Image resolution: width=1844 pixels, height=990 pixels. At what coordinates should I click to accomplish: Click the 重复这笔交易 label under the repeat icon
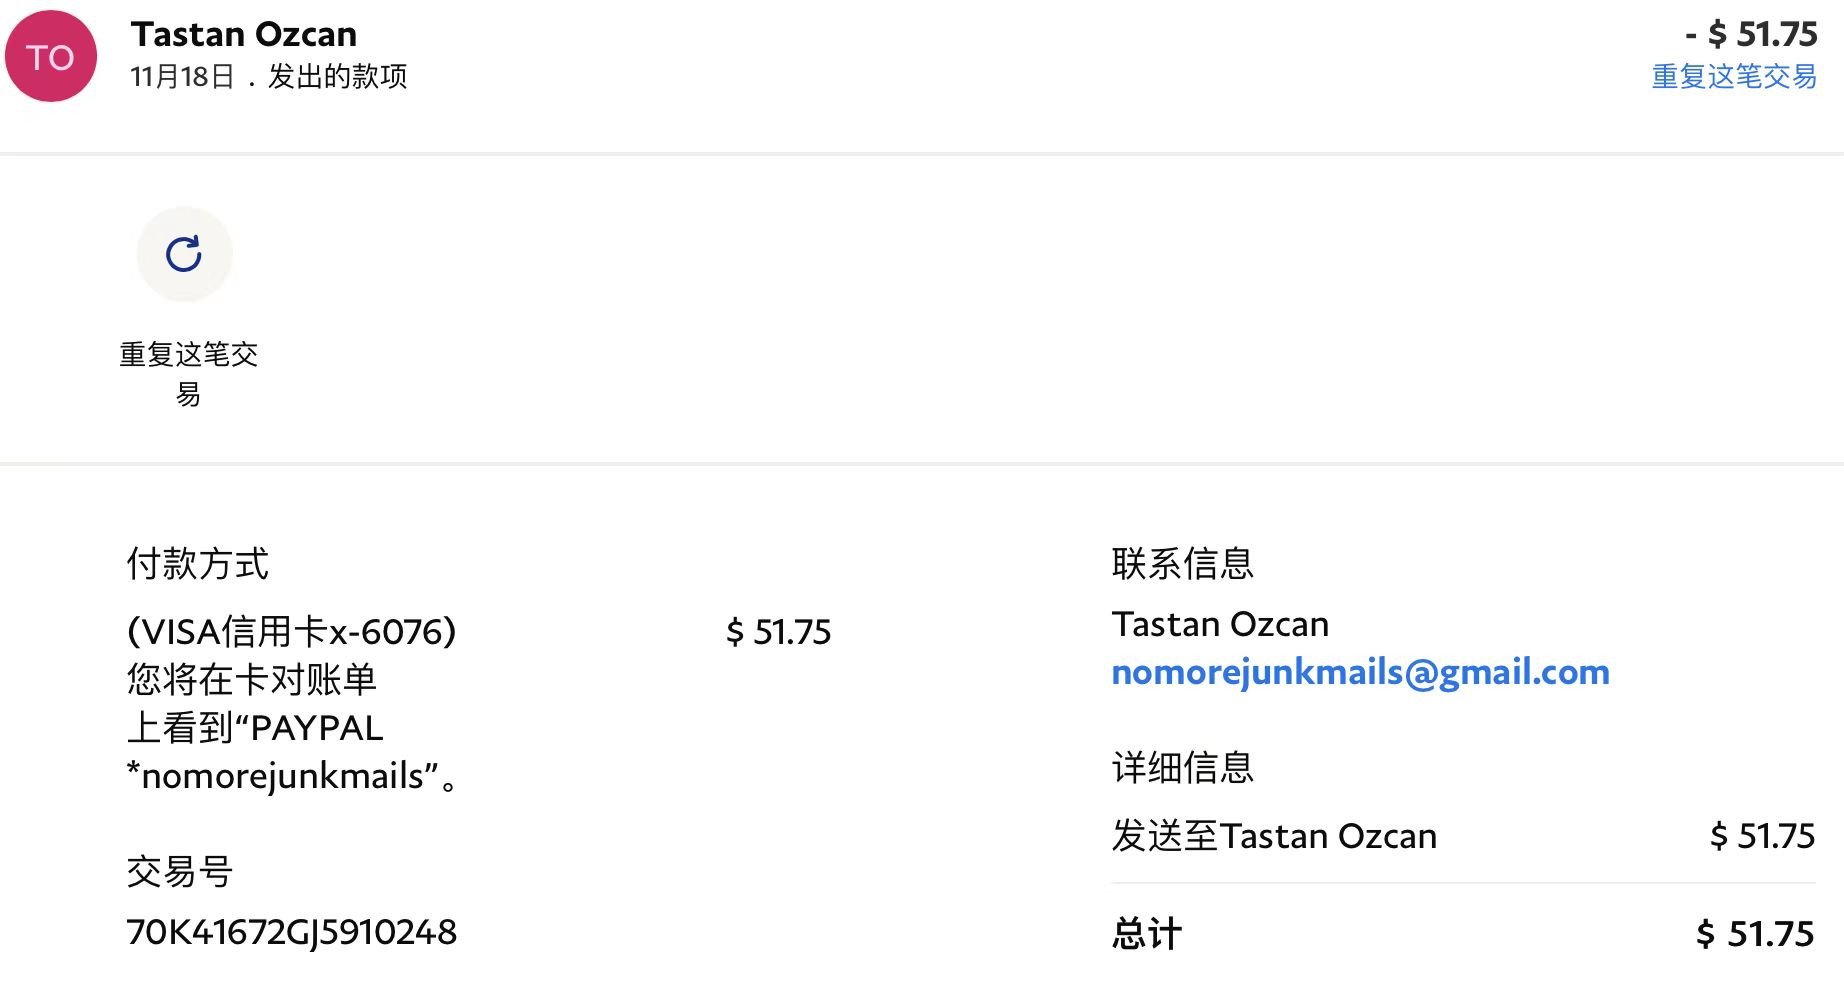click(x=189, y=374)
